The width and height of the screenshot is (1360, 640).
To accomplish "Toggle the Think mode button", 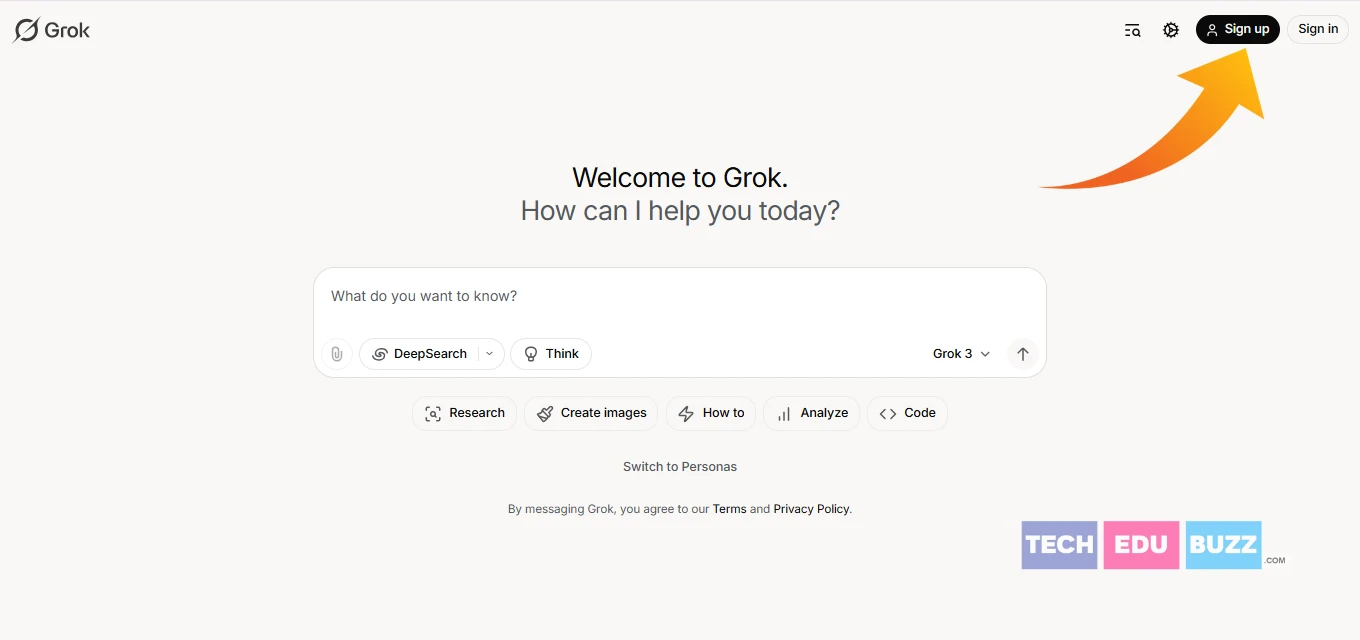I will 551,354.
